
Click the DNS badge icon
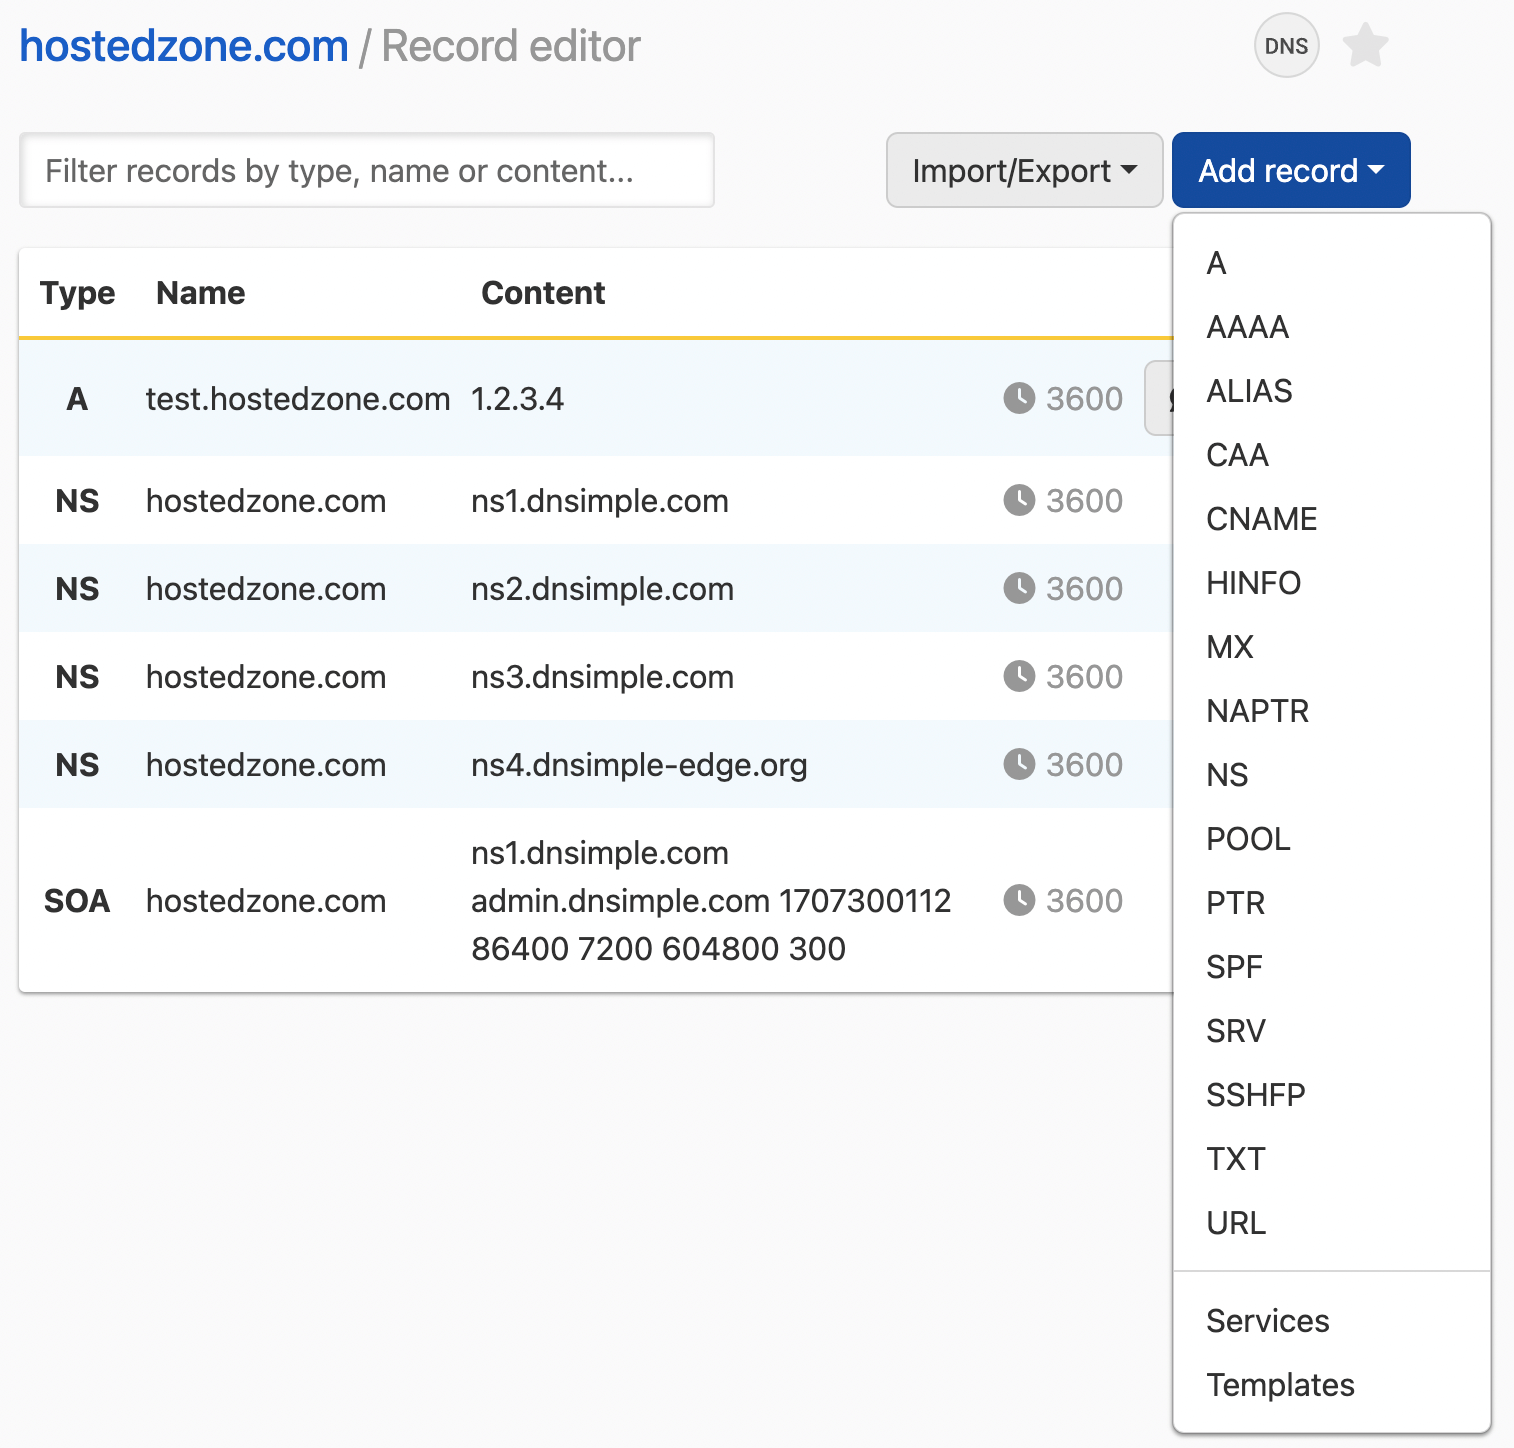(x=1286, y=45)
